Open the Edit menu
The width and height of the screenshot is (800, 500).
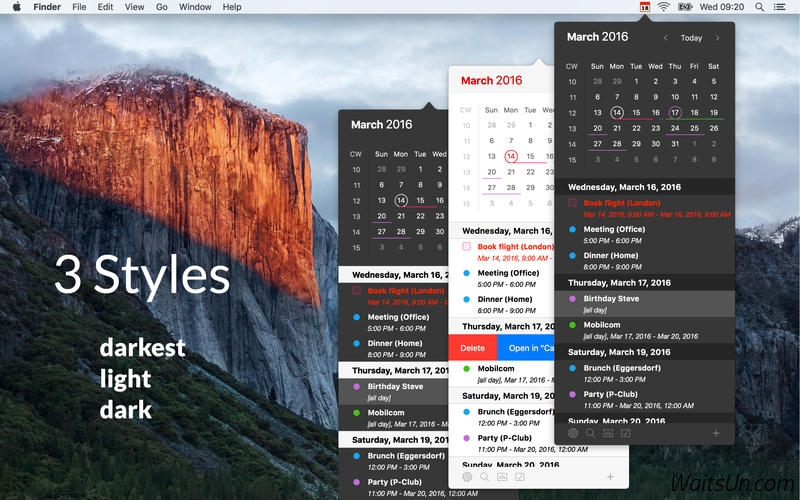106,7
